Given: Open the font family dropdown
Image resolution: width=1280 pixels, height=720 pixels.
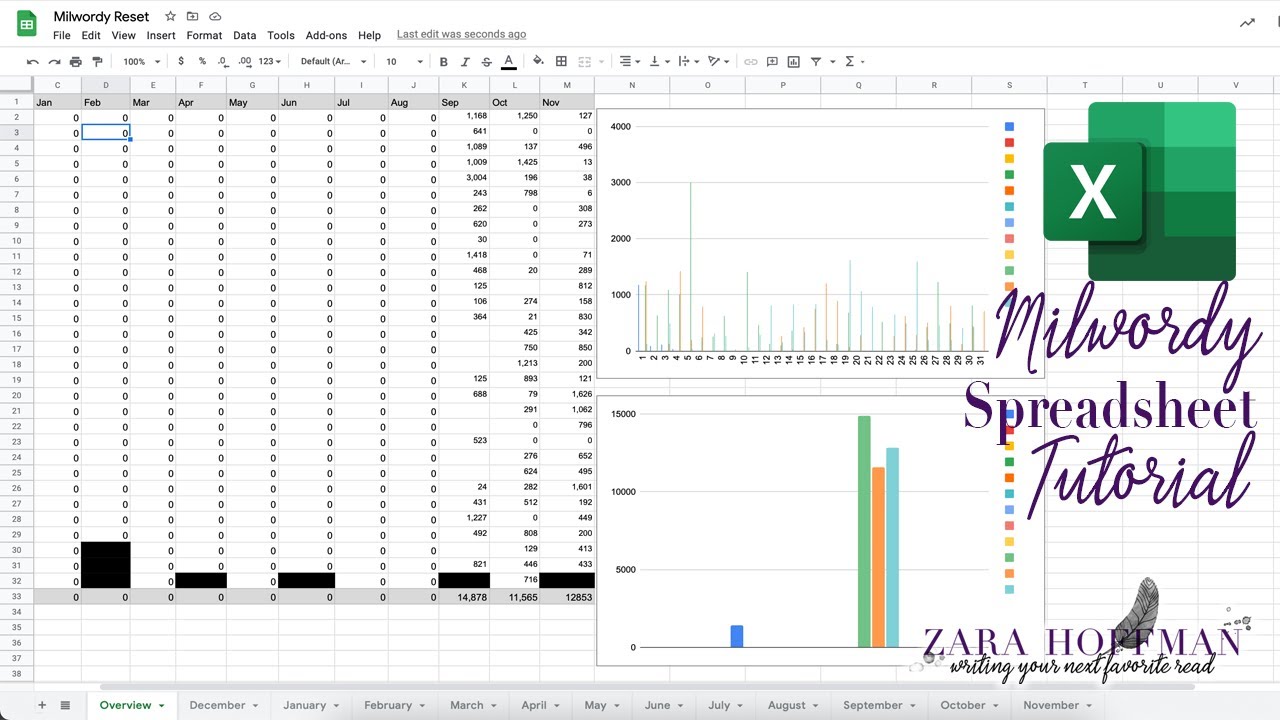Looking at the screenshot, I should pyautogui.click(x=334, y=62).
